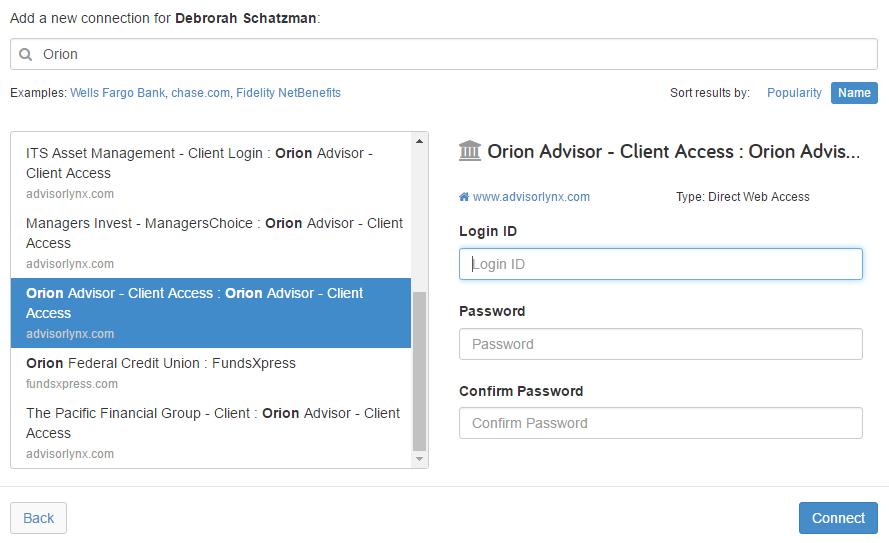Viewport: 889px width, 543px height.
Task: Open the Wells Fargo Bank example
Action: pos(117,93)
